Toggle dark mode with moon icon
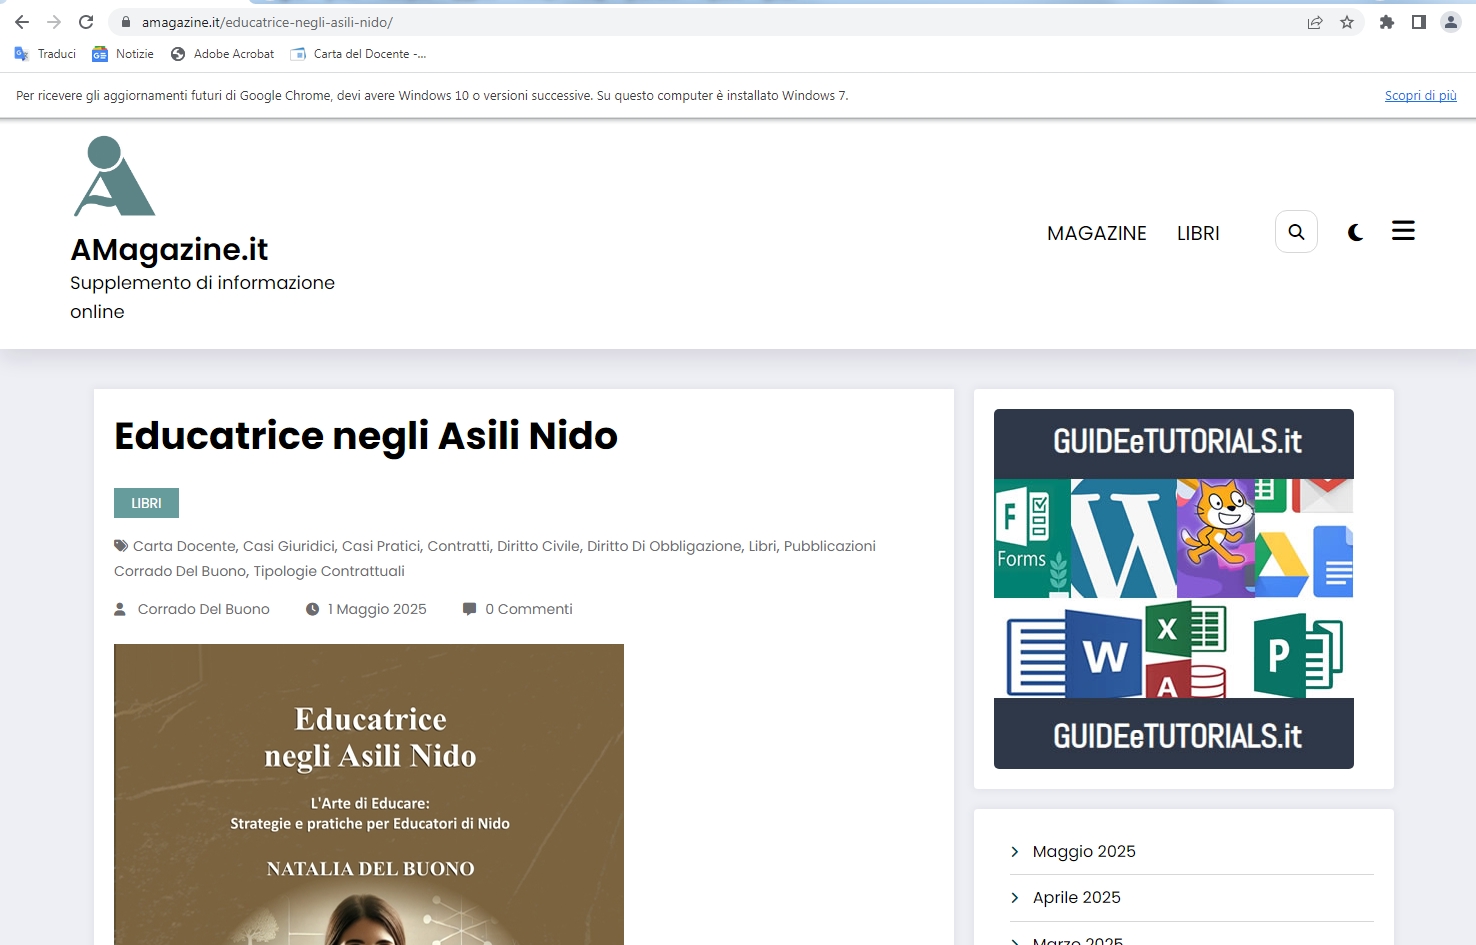The height and width of the screenshot is (945, 1476). pos(1355,233)
